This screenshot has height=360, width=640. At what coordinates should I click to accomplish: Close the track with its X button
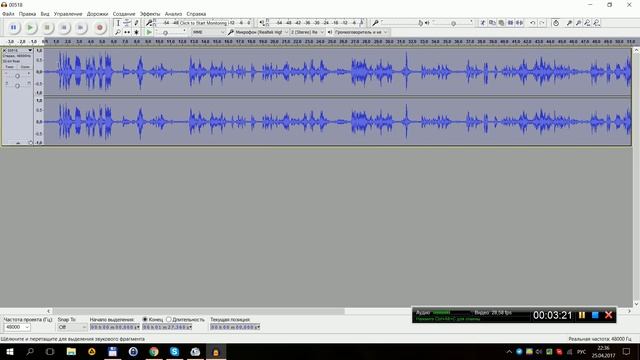point(4,50)
